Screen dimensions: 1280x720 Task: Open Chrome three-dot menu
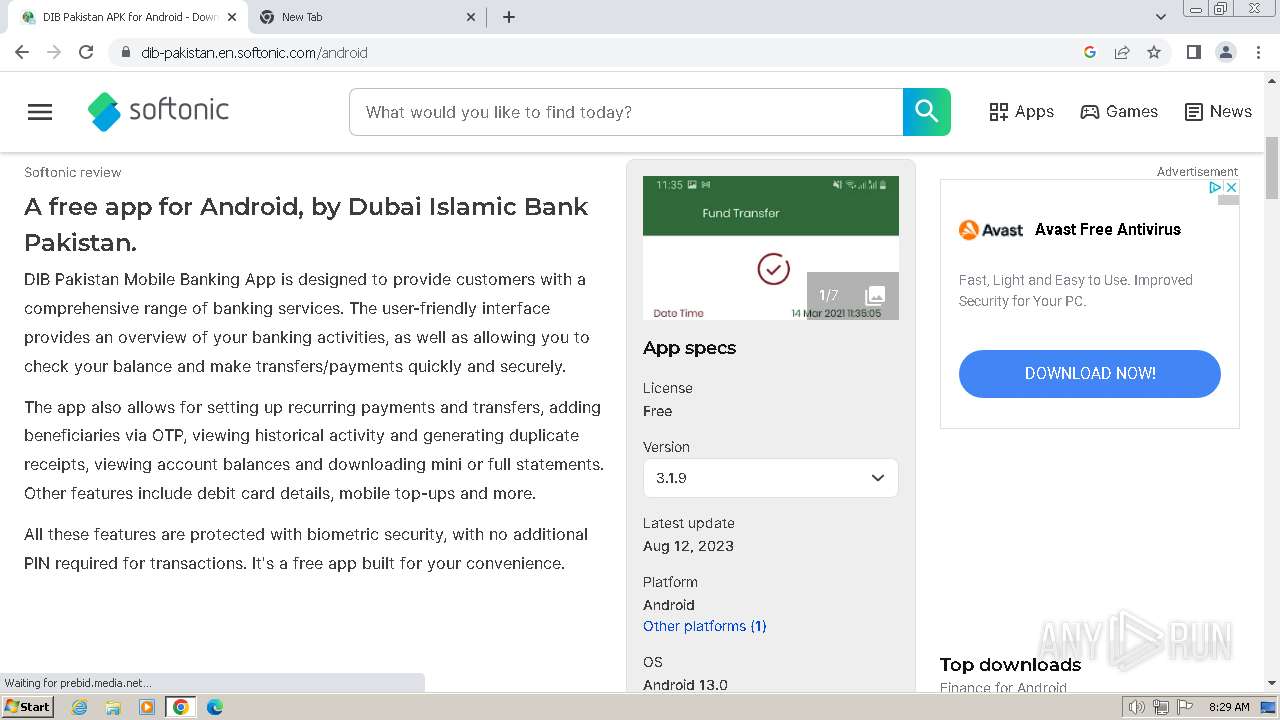1258,52
